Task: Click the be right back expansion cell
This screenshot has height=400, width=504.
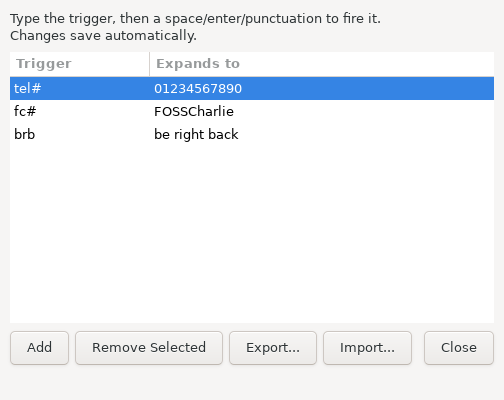Action: click(x=196, y=135)
